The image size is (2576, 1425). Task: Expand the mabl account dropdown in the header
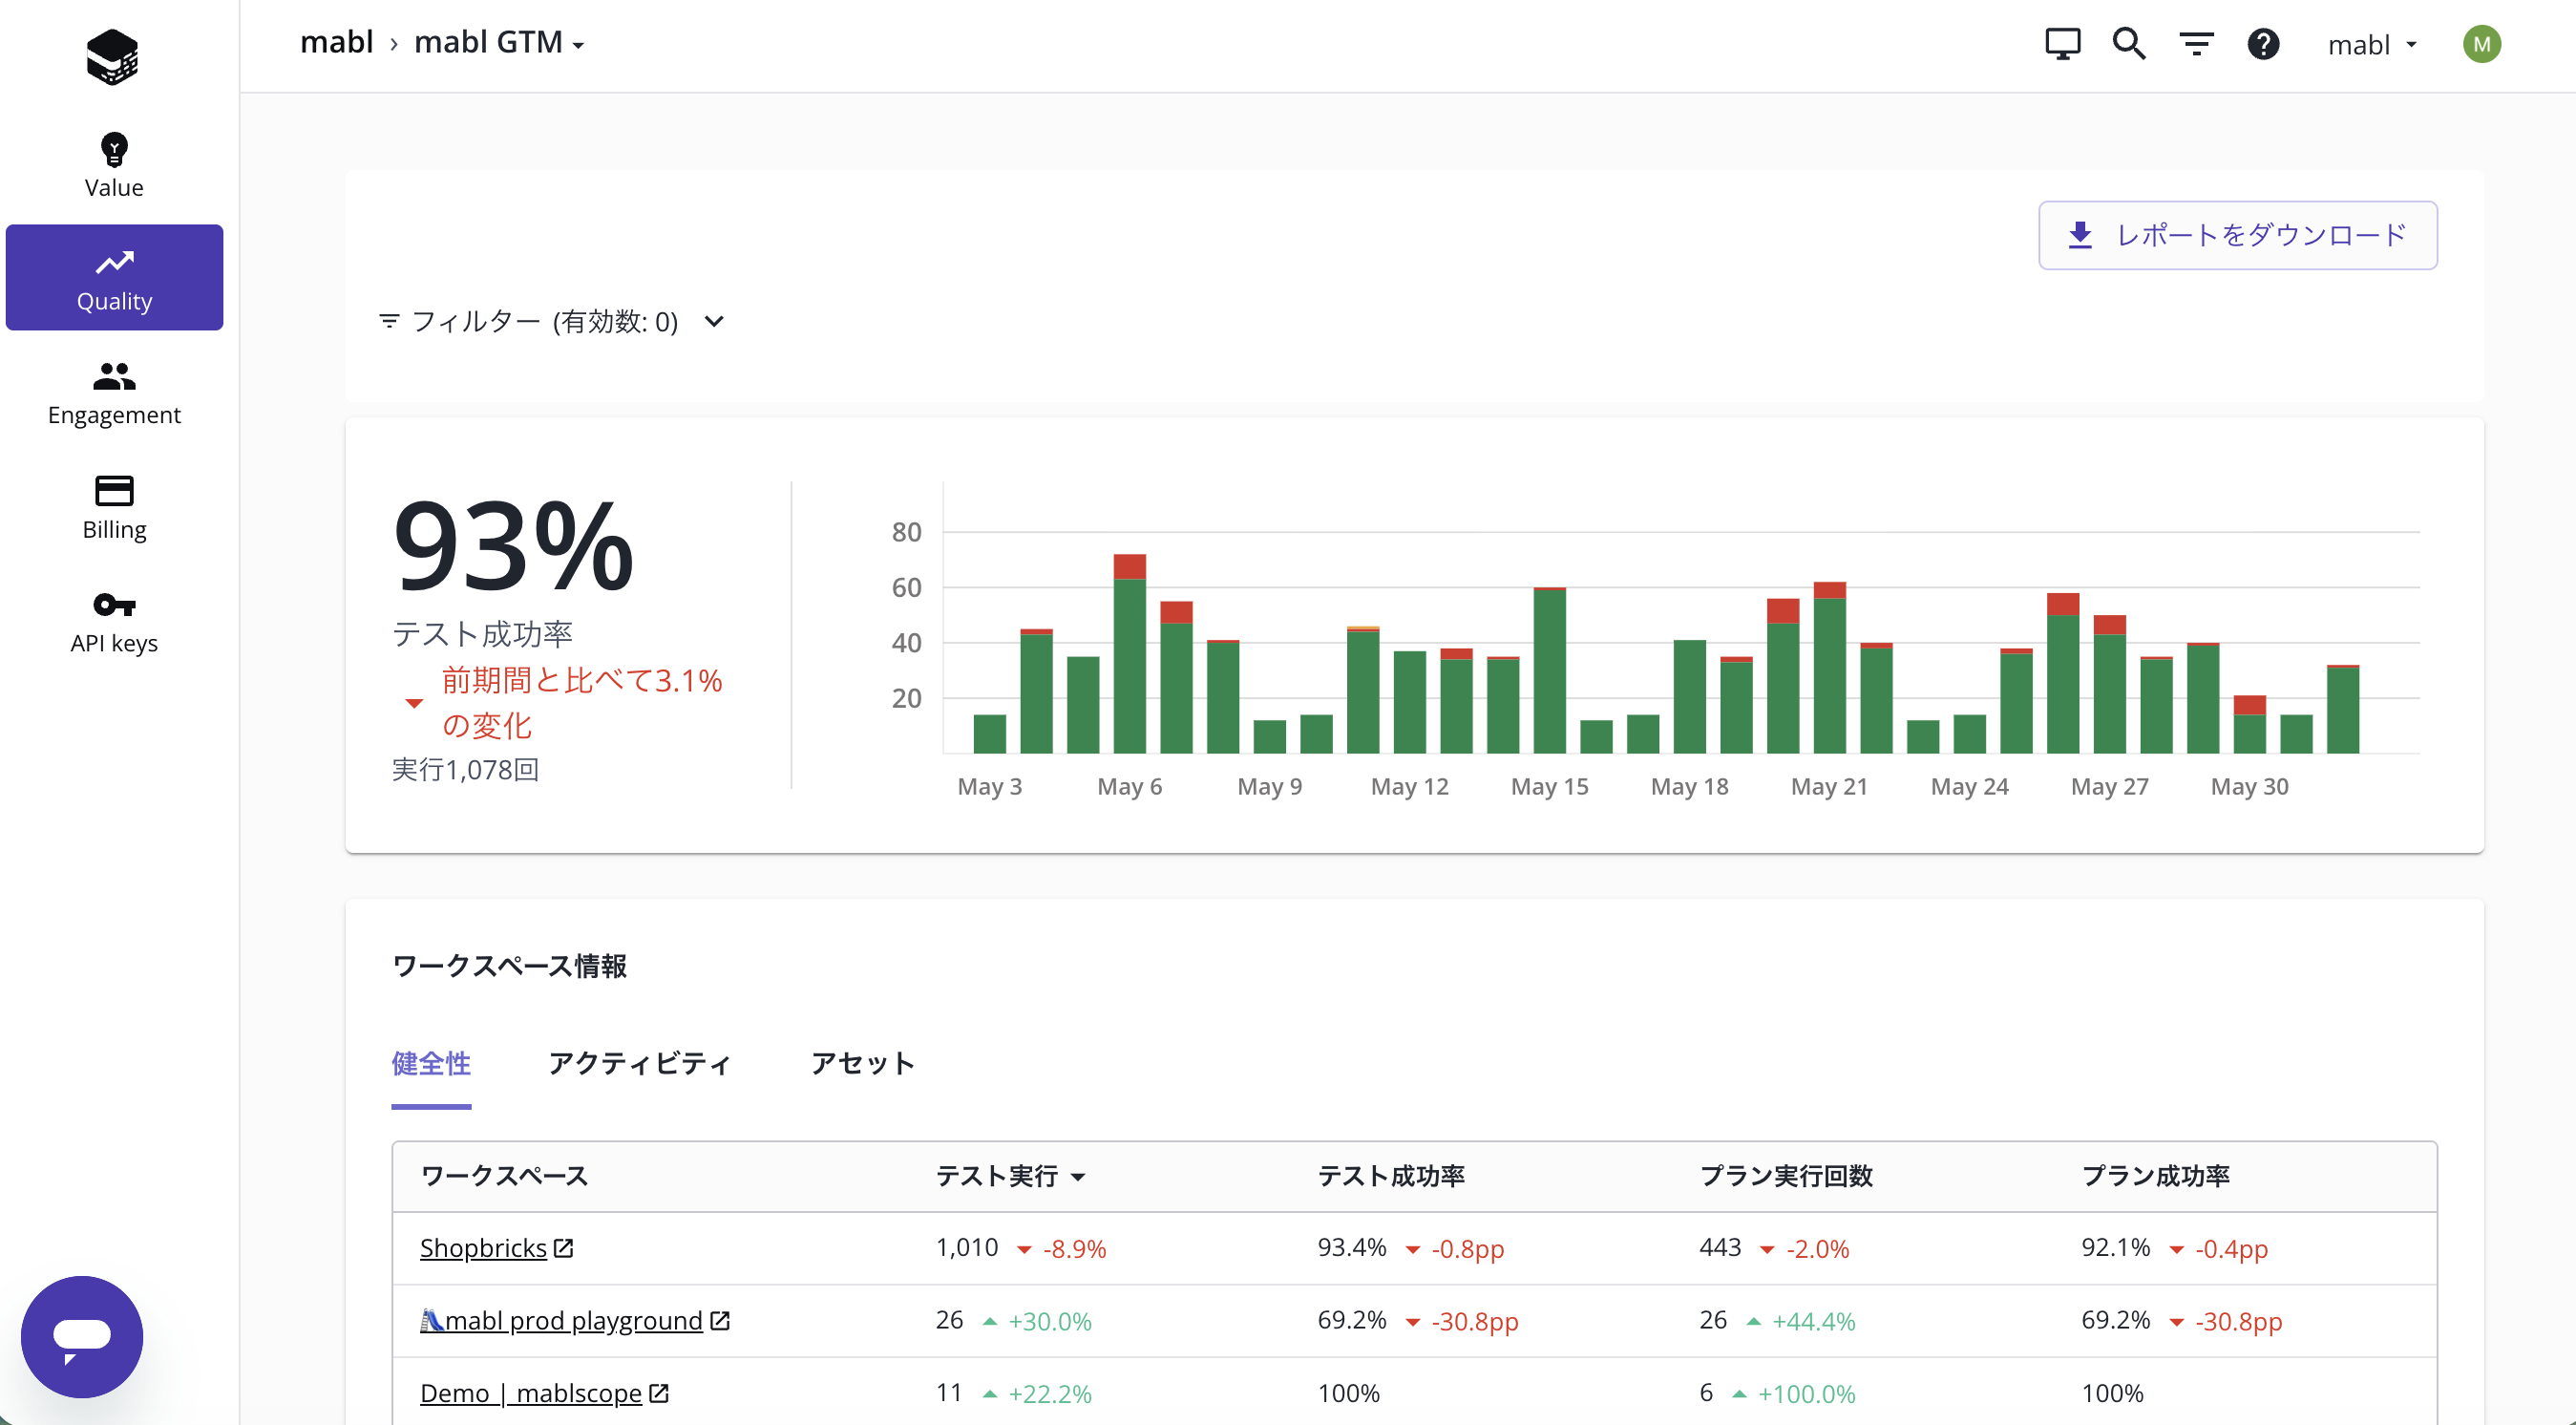[2372, 45]
